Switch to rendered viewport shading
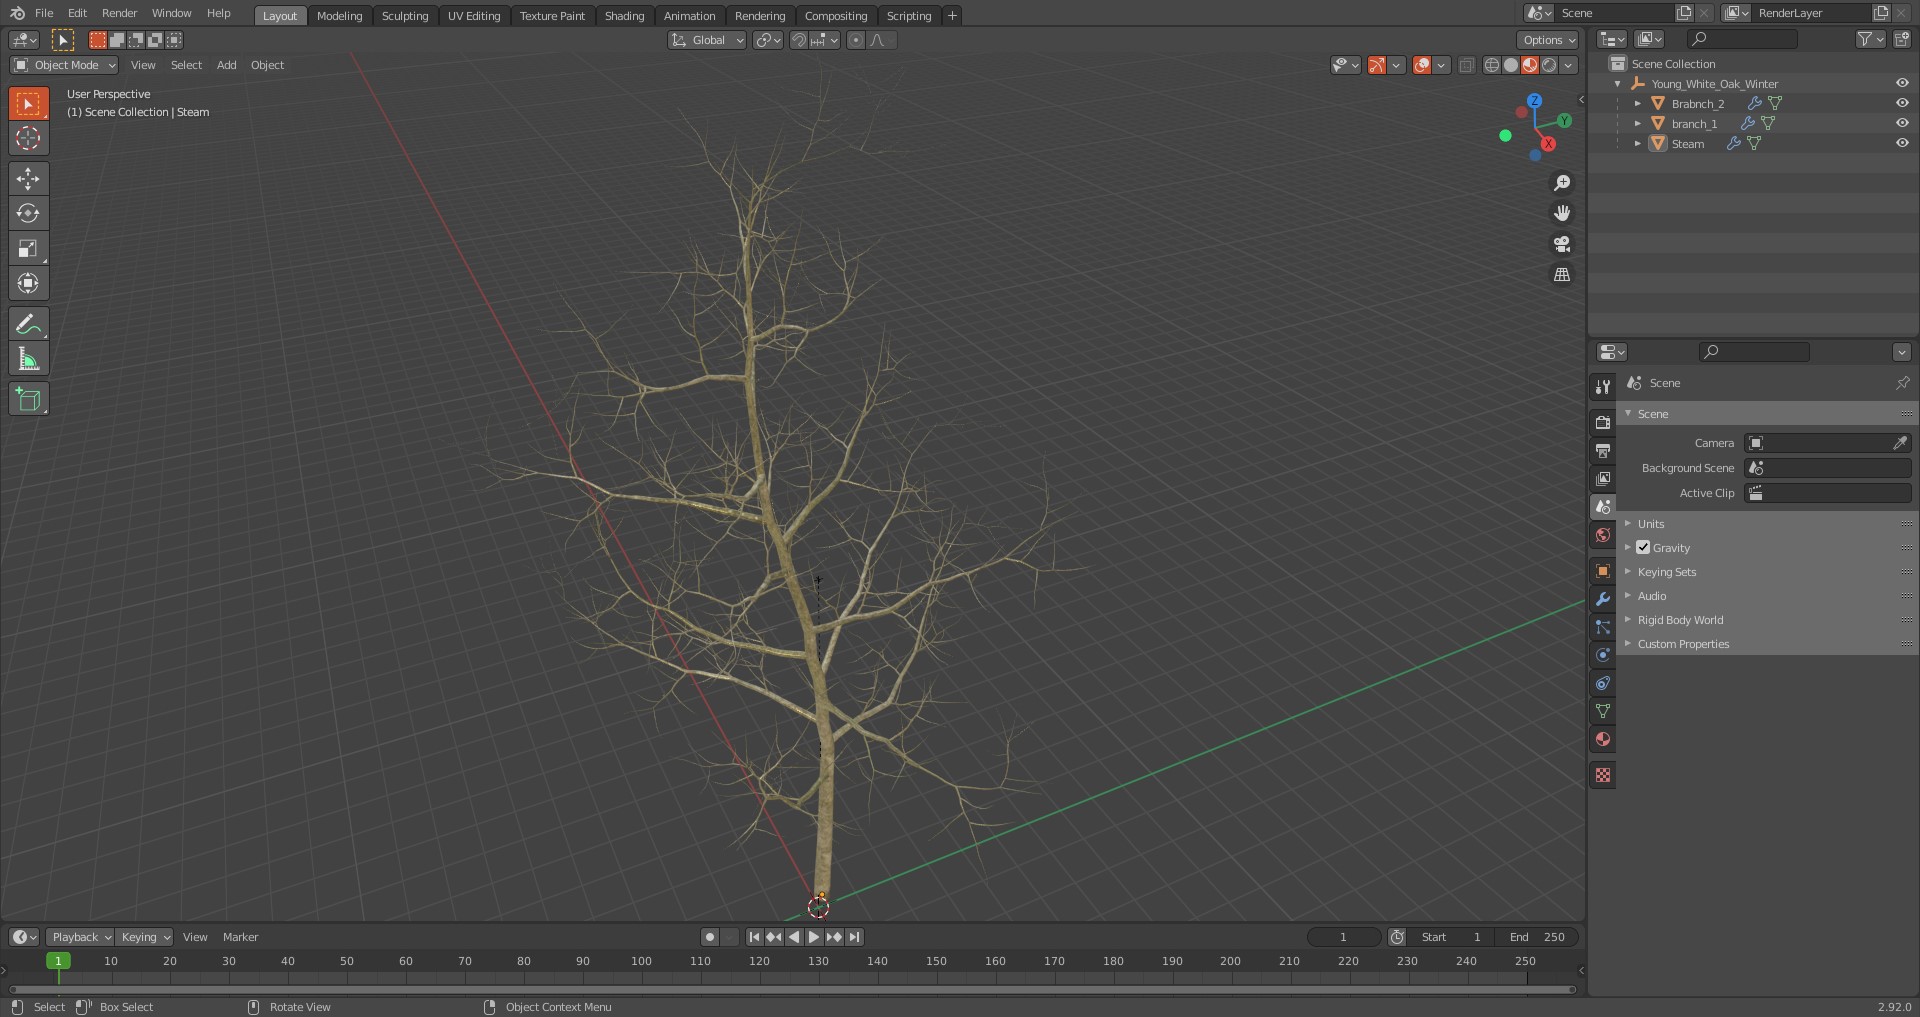 [1549, 65]
